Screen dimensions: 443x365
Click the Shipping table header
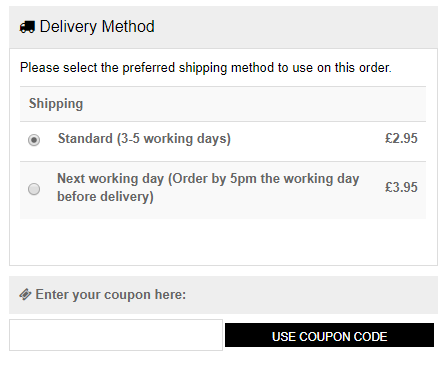[56, 104]
